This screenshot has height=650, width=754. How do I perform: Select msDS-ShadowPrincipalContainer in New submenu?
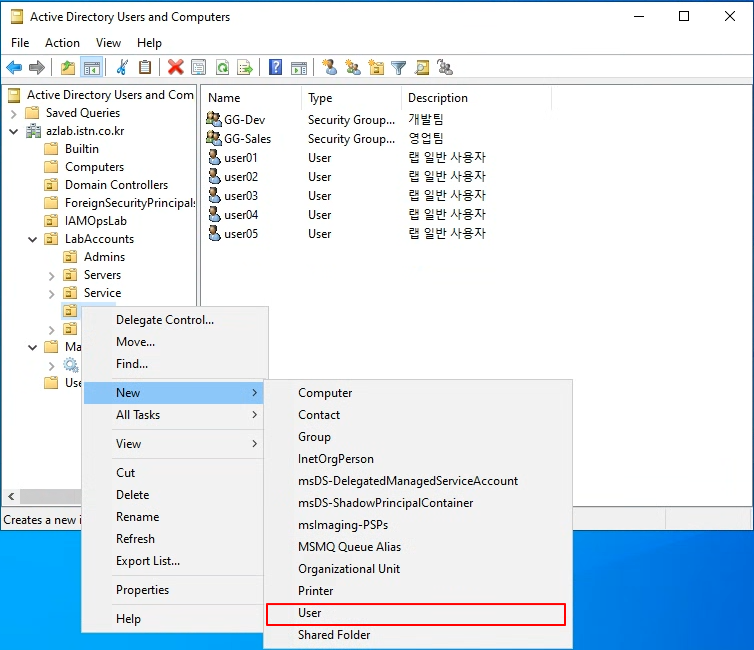[417, 503]
